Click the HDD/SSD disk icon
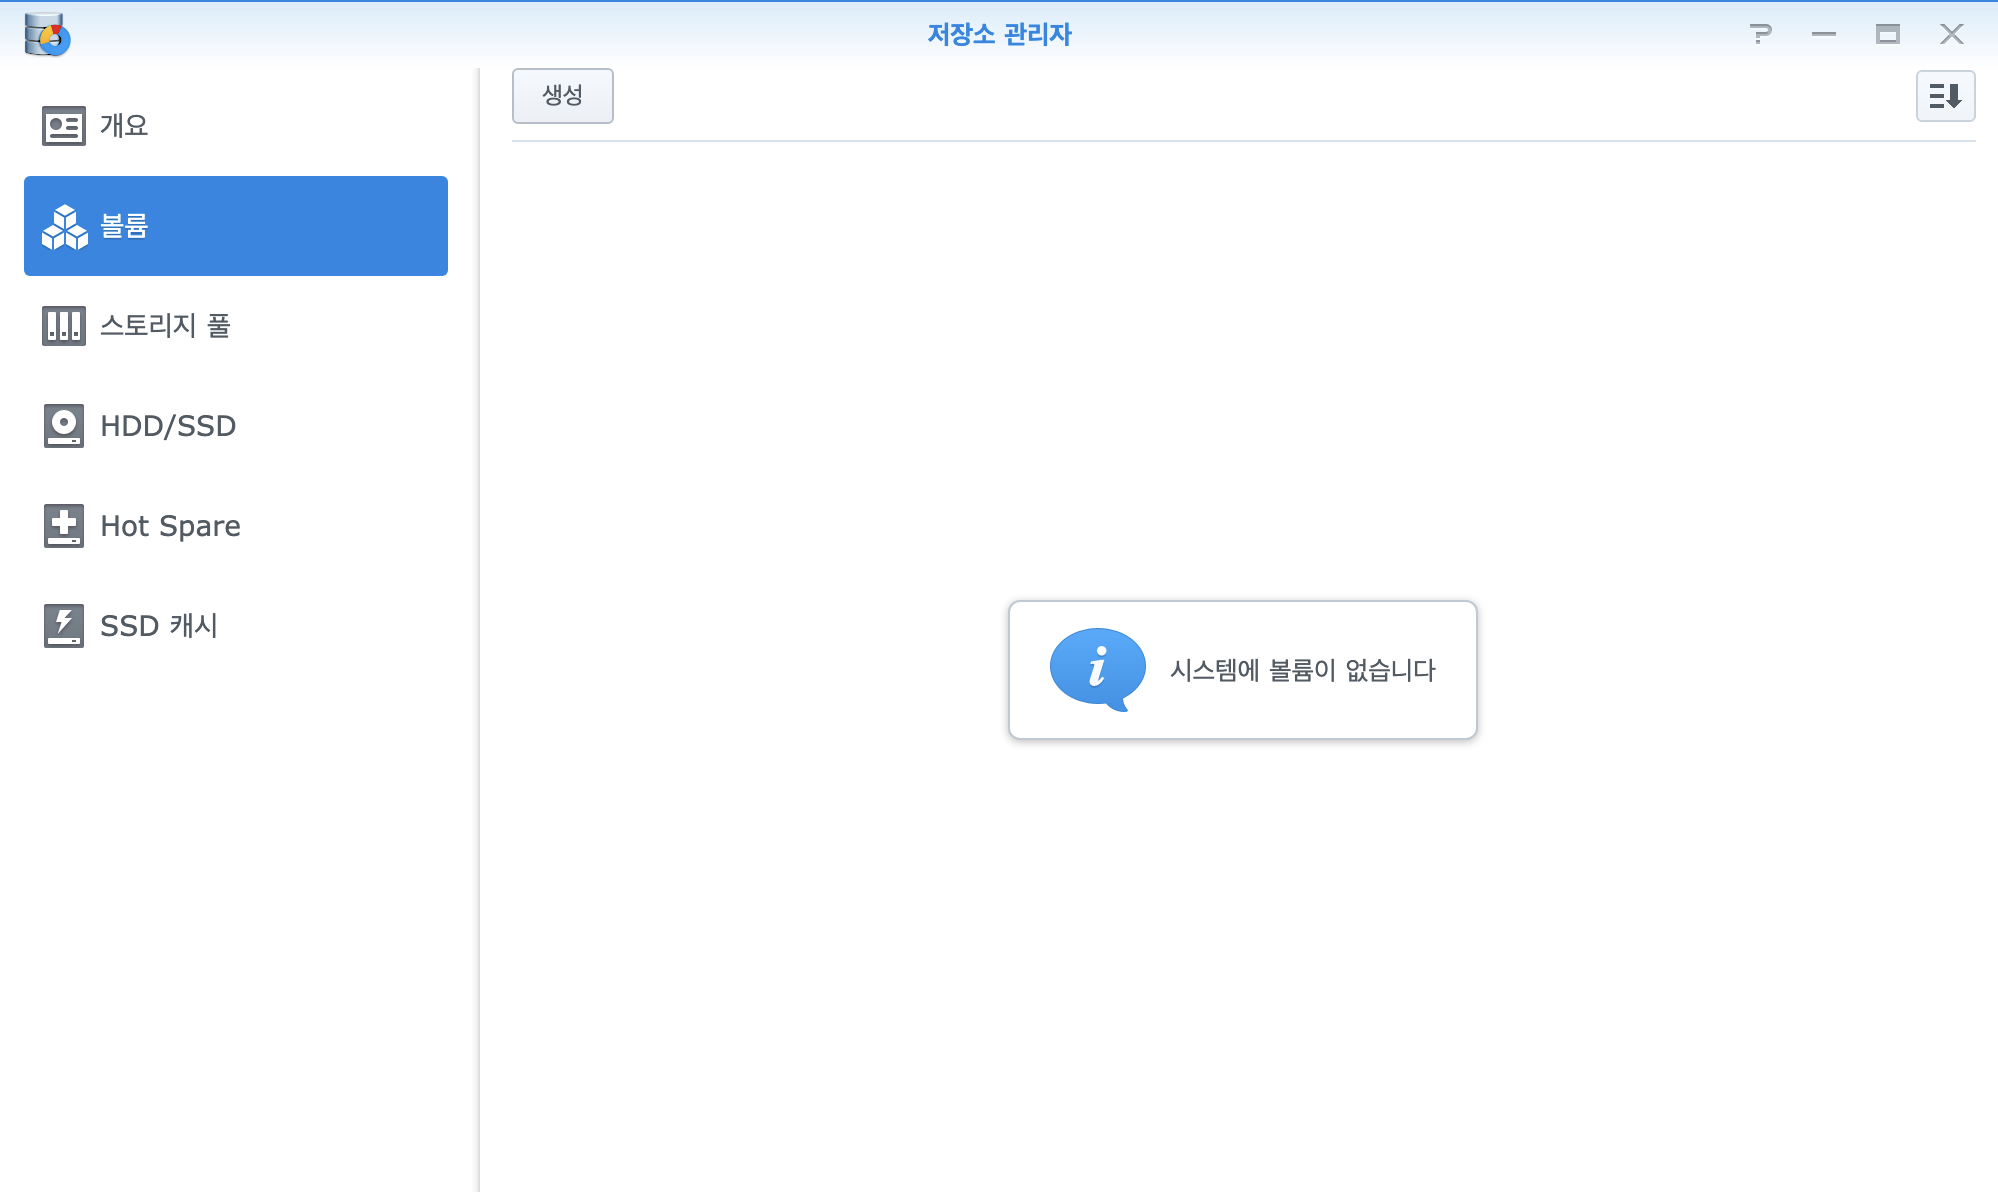 point(63,426)
